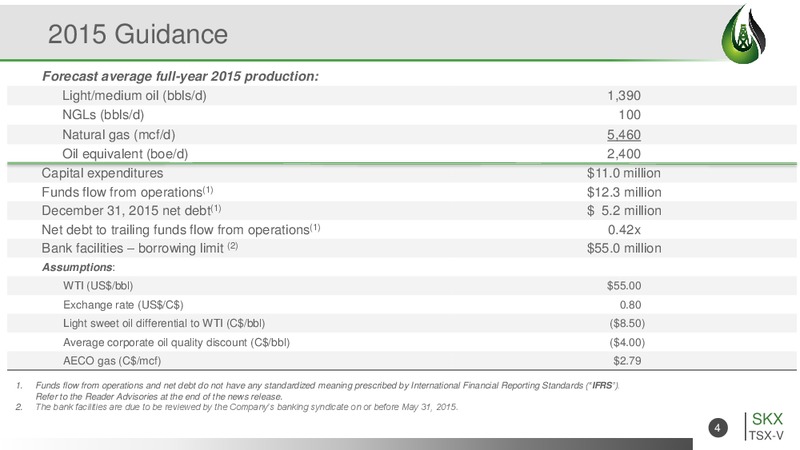Image resolution: width=800 pixels, height=450 pixels.
Task: Click the 'NGLs (bbls/d)' row label
Action: pos(103,115)
